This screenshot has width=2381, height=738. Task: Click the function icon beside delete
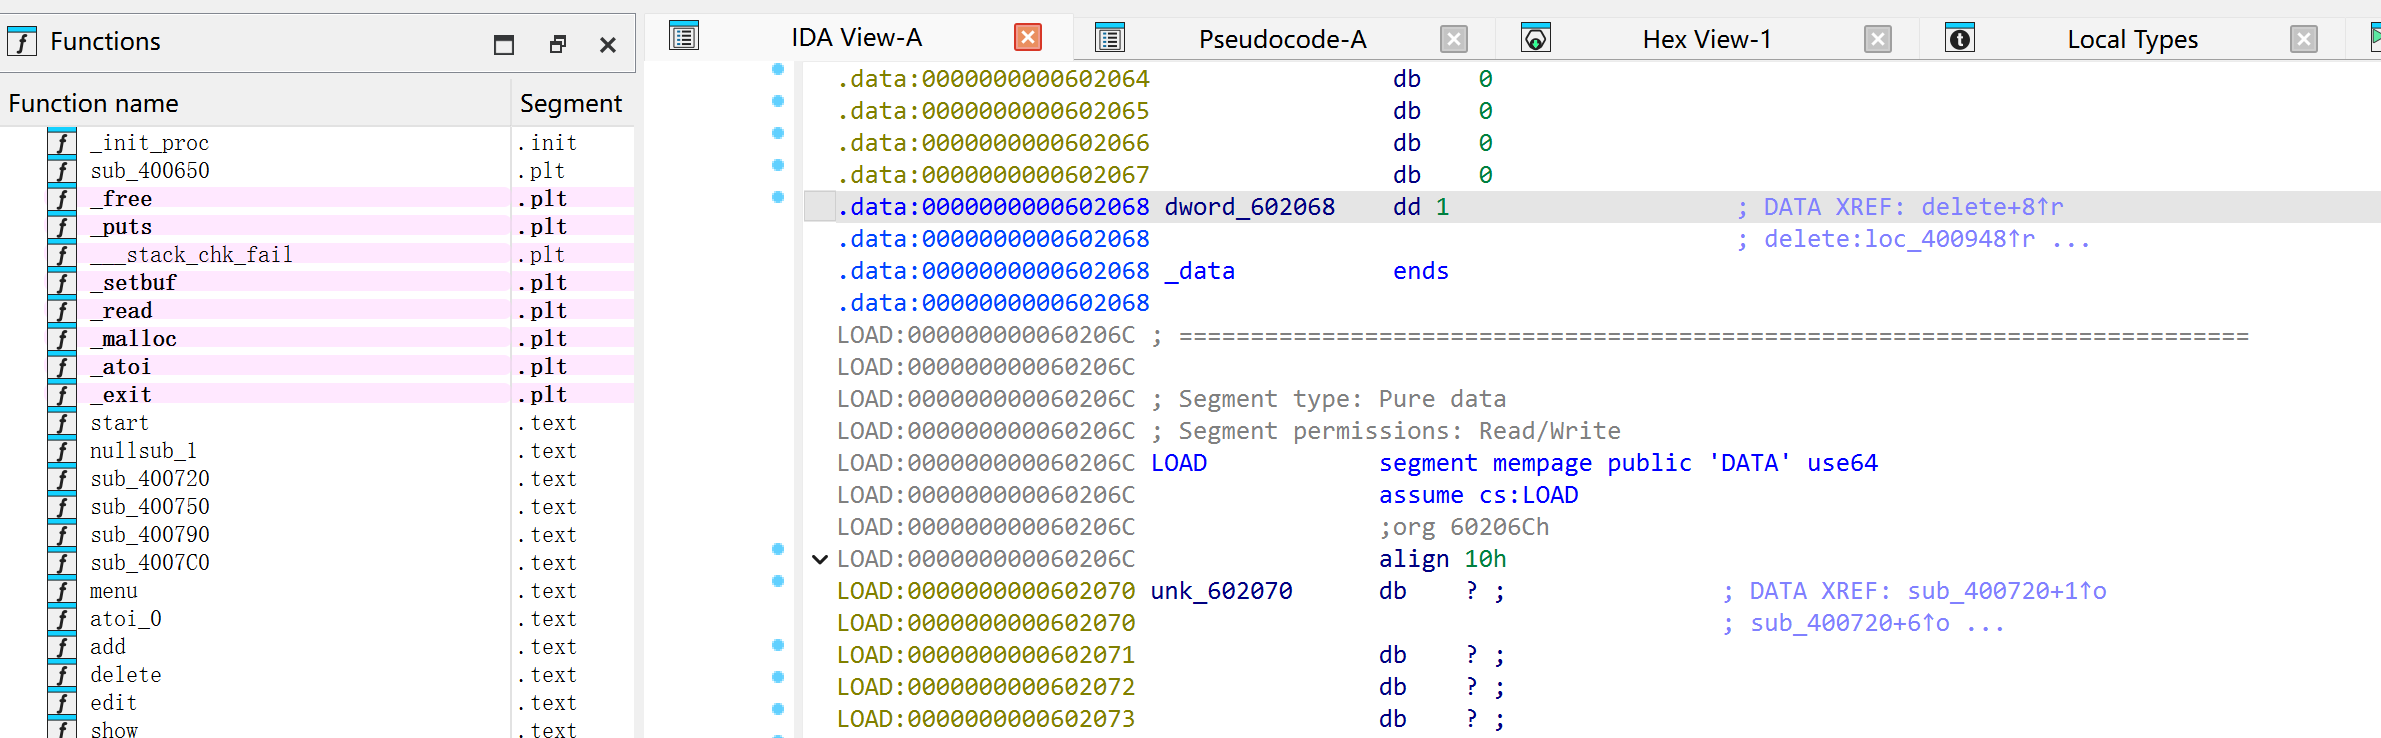point(62,675)
